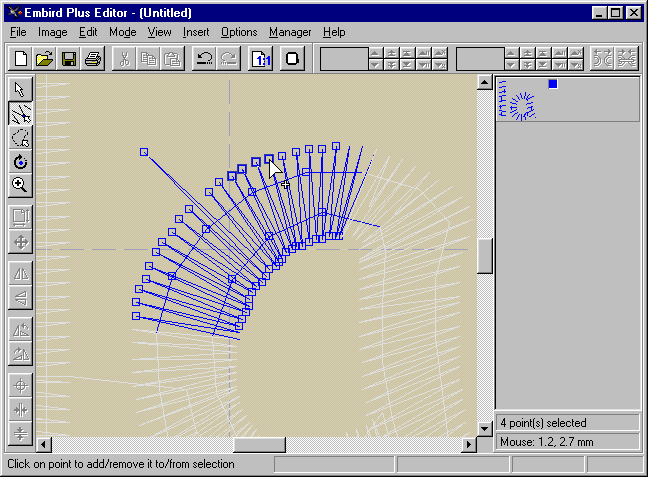The height and width of the screenshot is (477, 648).
Task: Click the hoop outline toolbar icon
Action: [292, 58]
